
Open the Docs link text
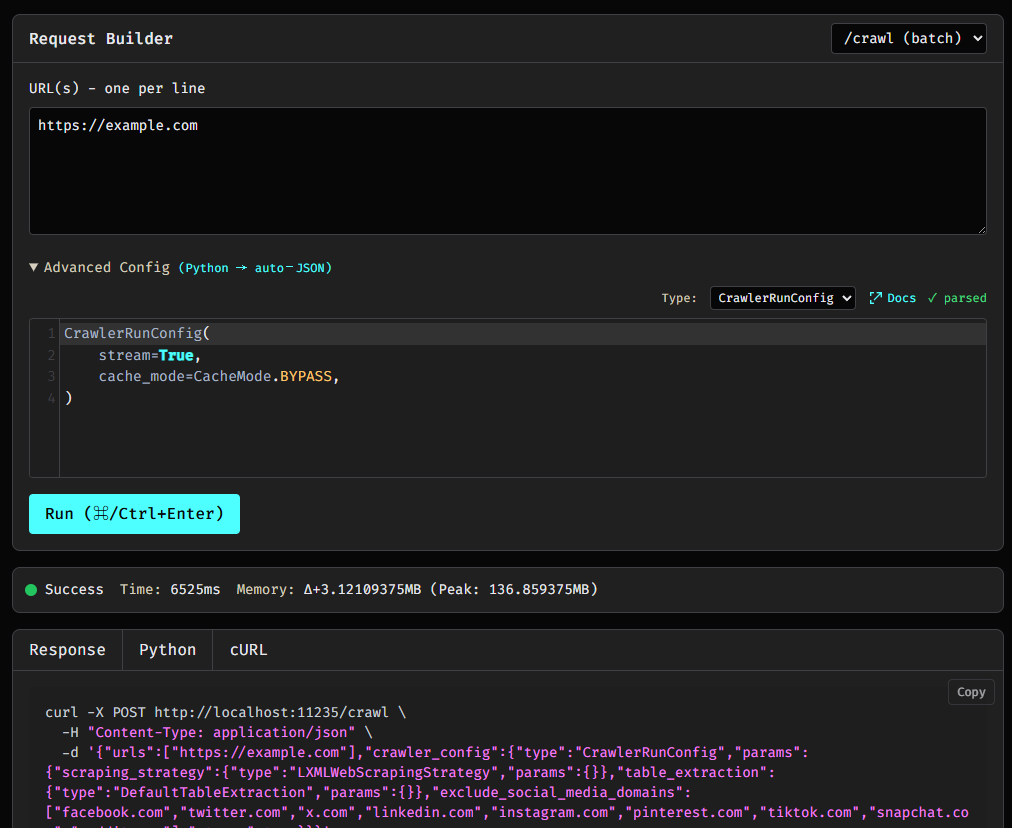click(x=901, y=298)
